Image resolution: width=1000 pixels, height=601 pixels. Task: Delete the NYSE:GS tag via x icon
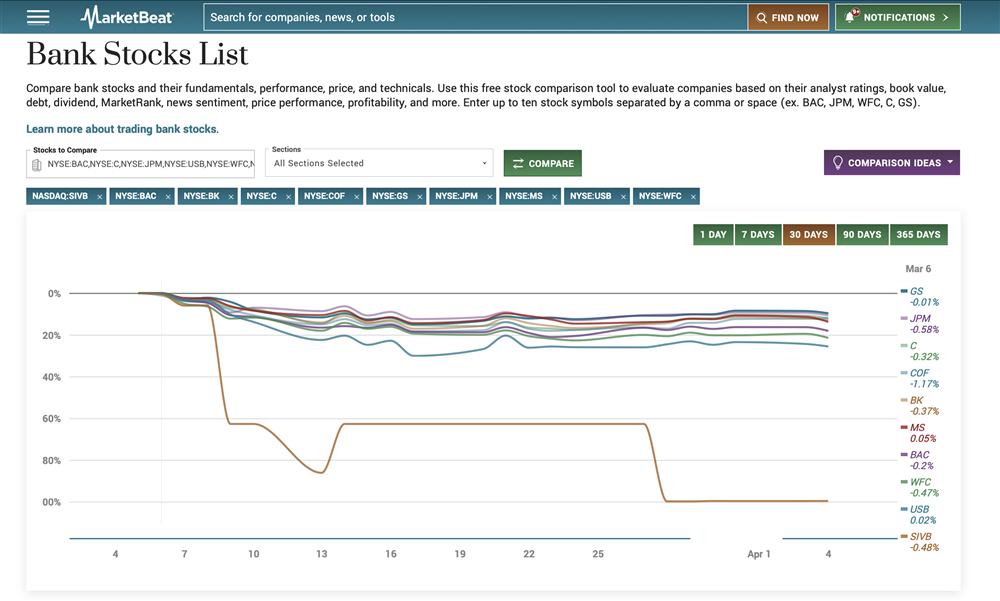pyautogui.click(x=419, y=197)
